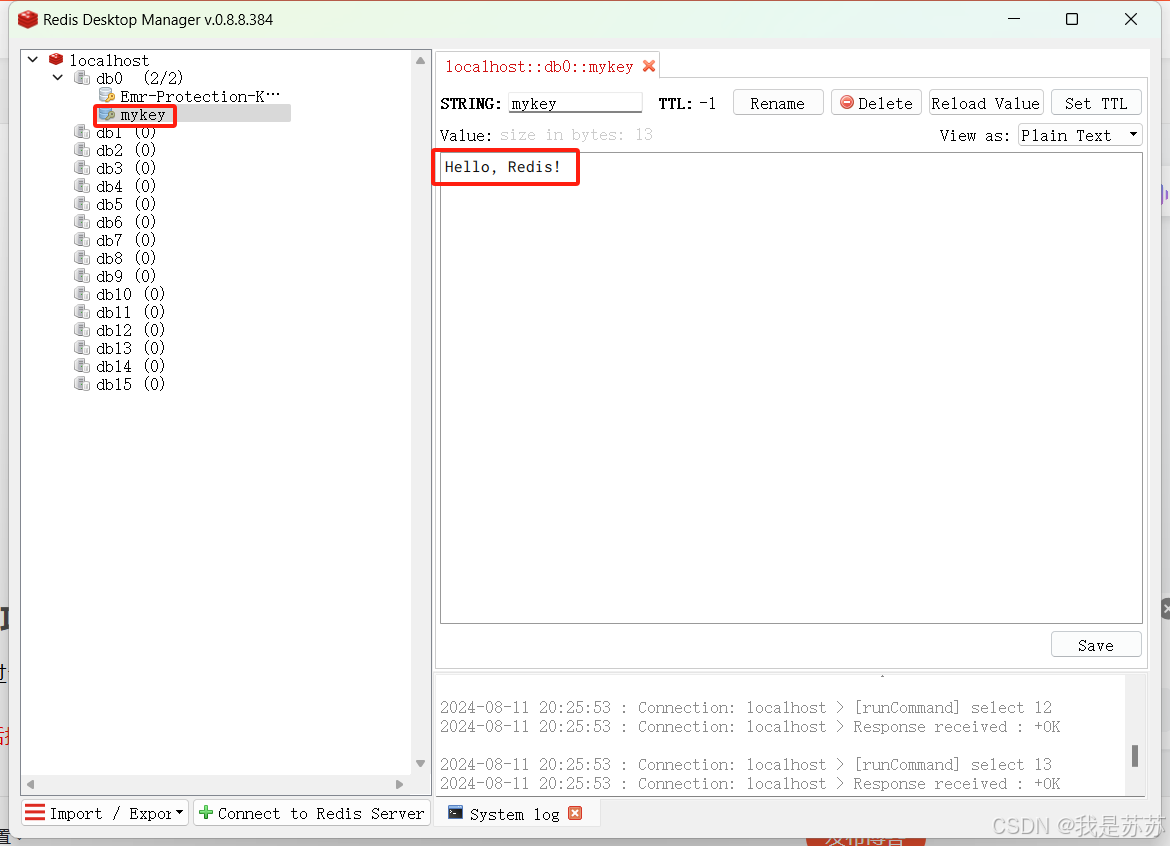Click the db9 database icon
1170x846 pixels.
pyautogui.click(x=82, y=275)
